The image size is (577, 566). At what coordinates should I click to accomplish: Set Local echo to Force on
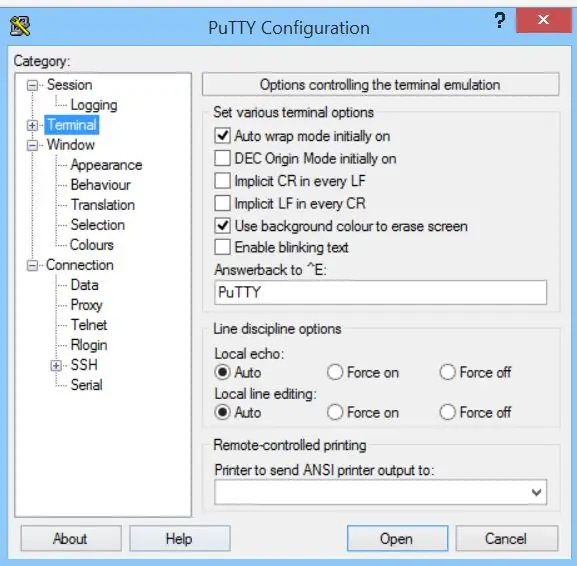click(335, 372)
